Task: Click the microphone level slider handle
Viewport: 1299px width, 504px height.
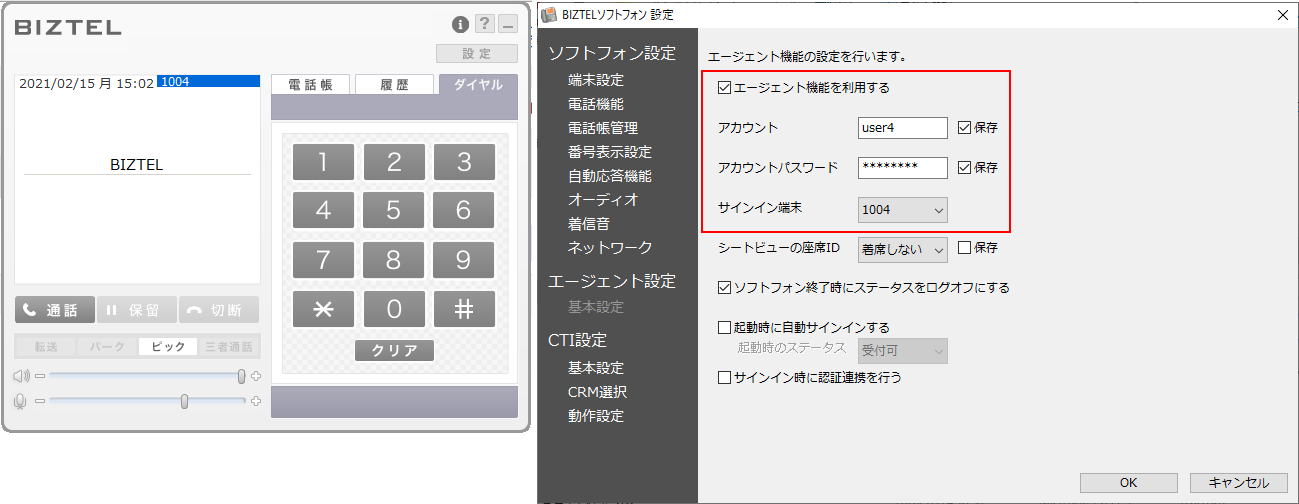Action: (x=185, y=401)
